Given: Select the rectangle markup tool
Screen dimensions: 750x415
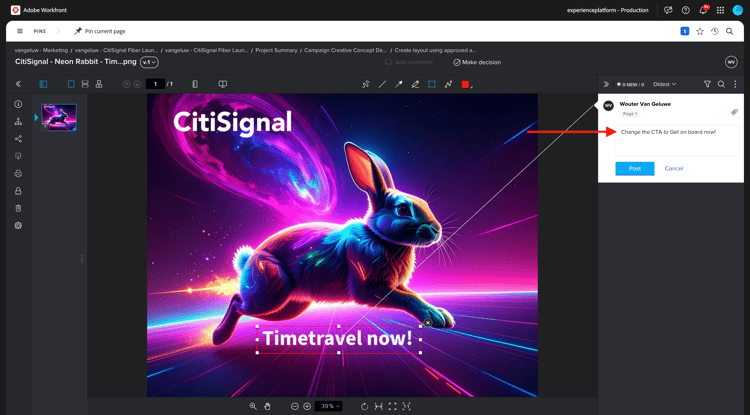Looking at the screenshot, I should tap(432, 85).
